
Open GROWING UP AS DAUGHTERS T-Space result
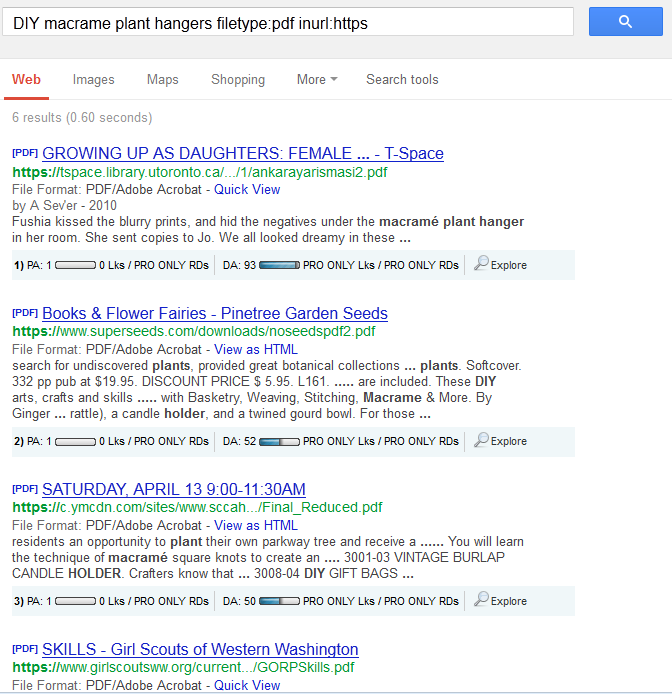click(x=243, y=153)
